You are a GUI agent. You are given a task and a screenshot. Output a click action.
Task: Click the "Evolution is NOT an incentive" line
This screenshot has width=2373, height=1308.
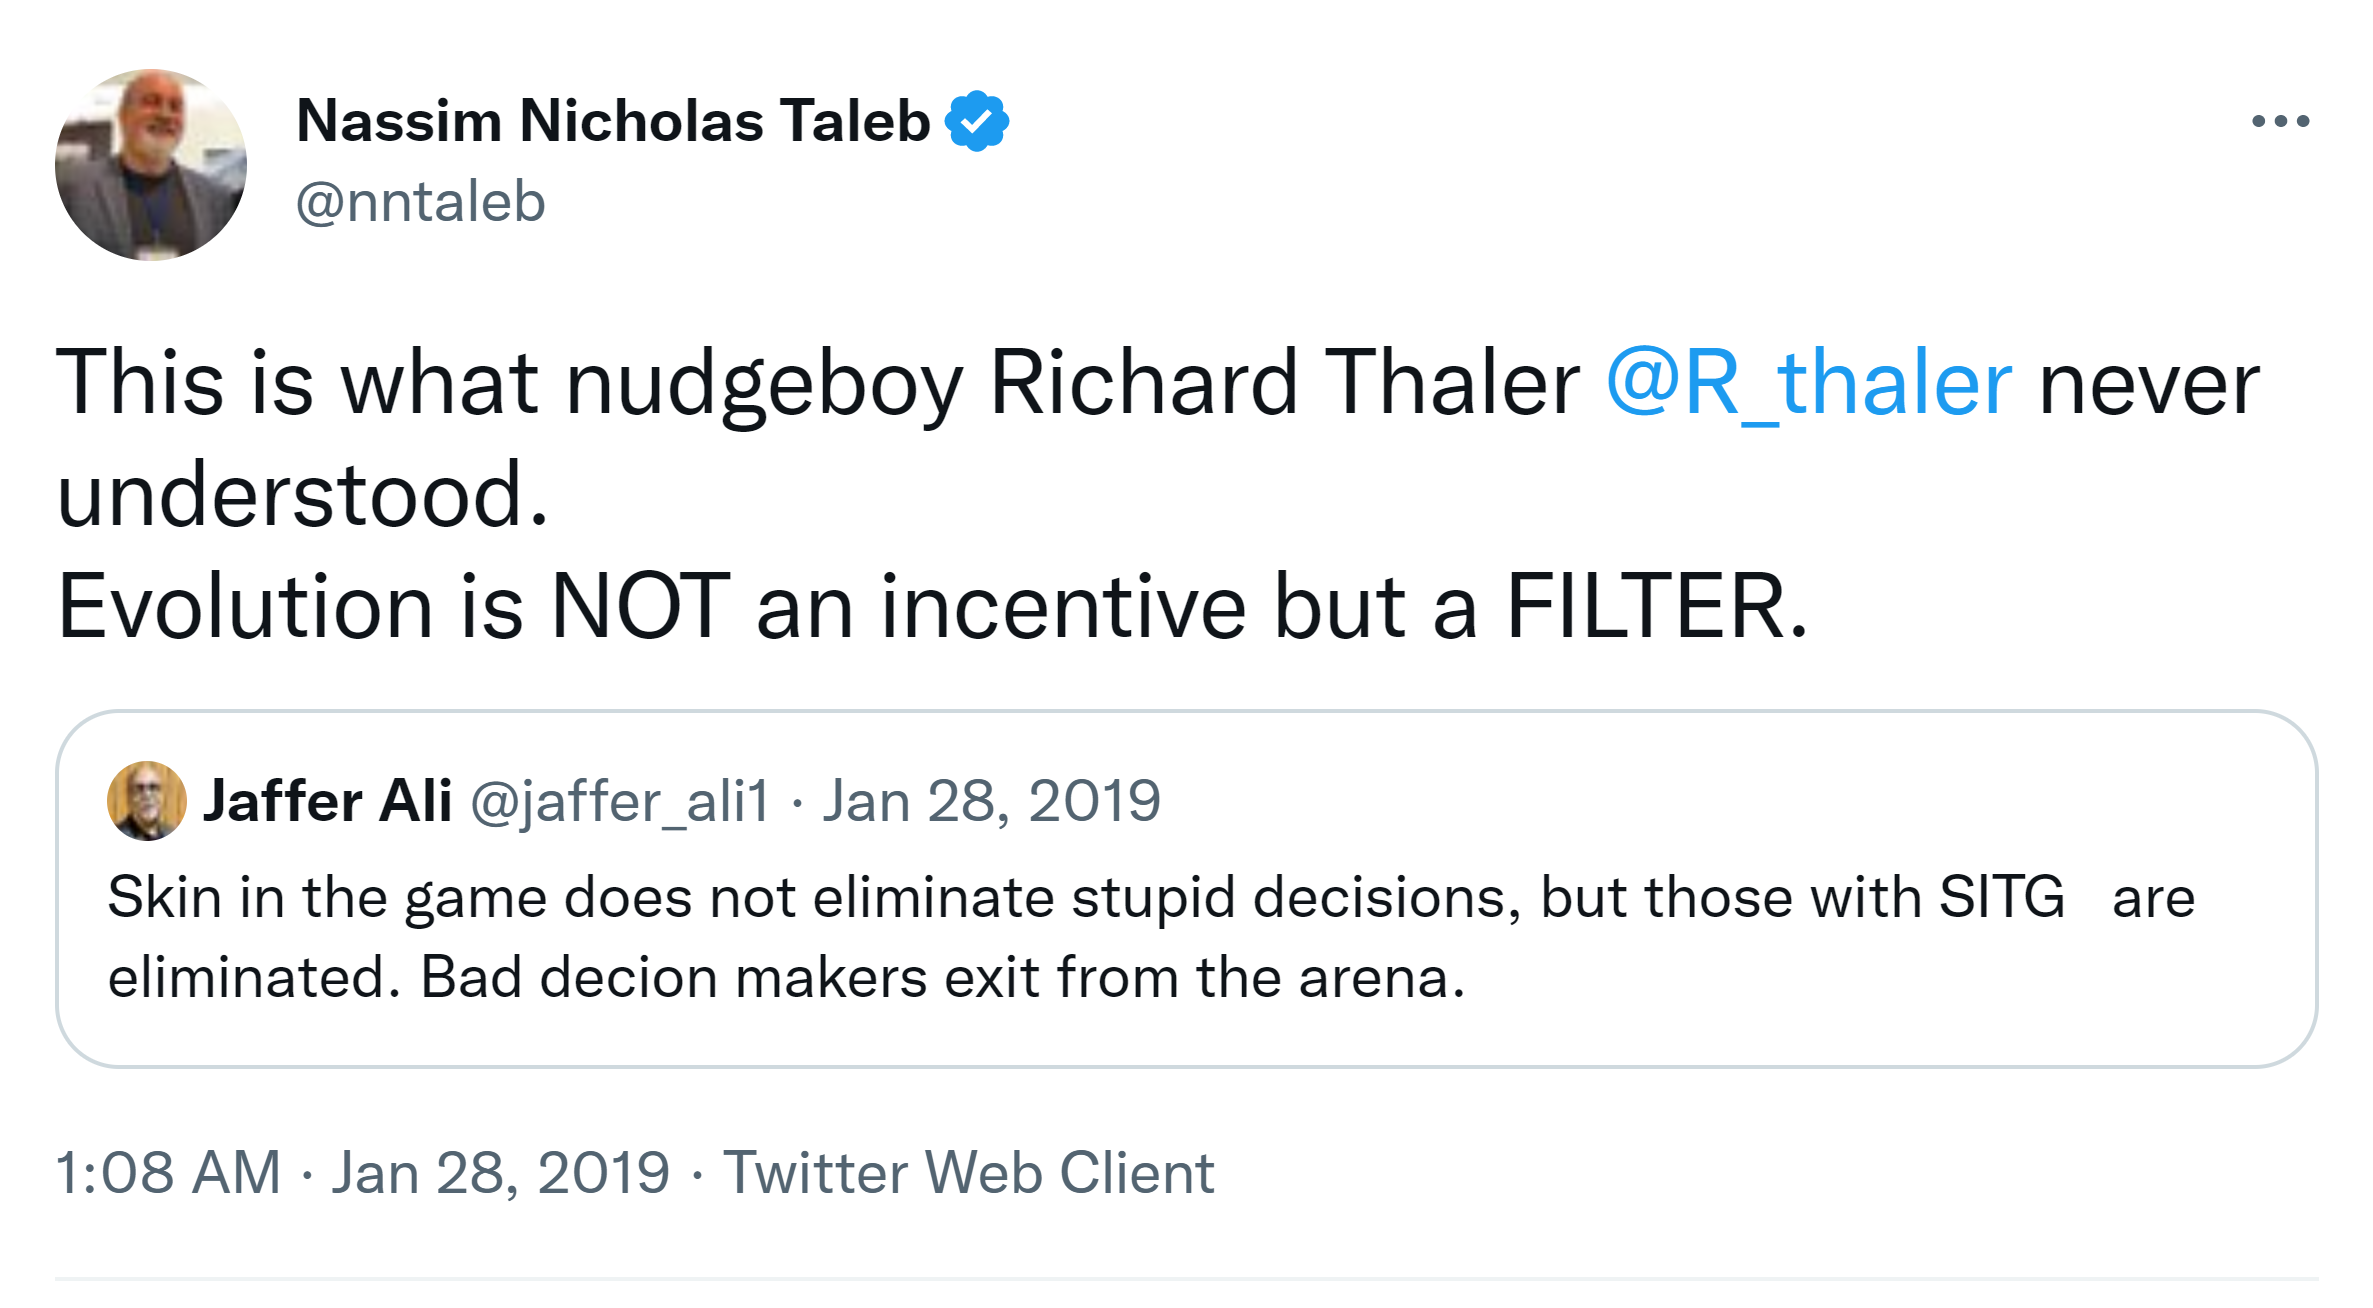[930, 607]
